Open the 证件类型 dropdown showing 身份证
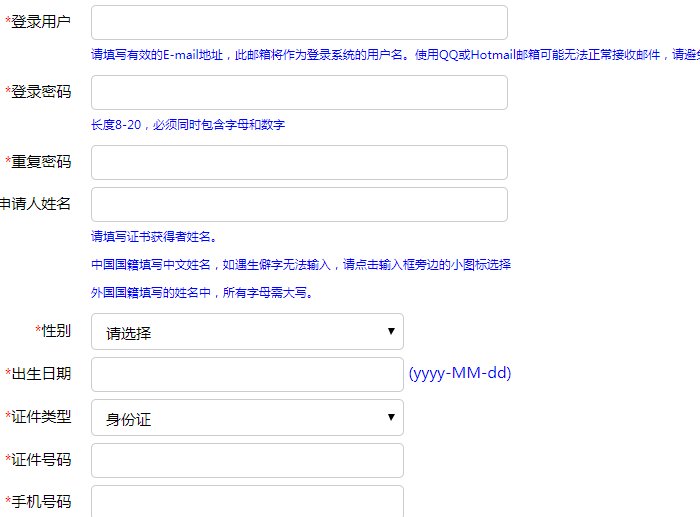Viewport: 700px width, 517px height. point(247,418)
